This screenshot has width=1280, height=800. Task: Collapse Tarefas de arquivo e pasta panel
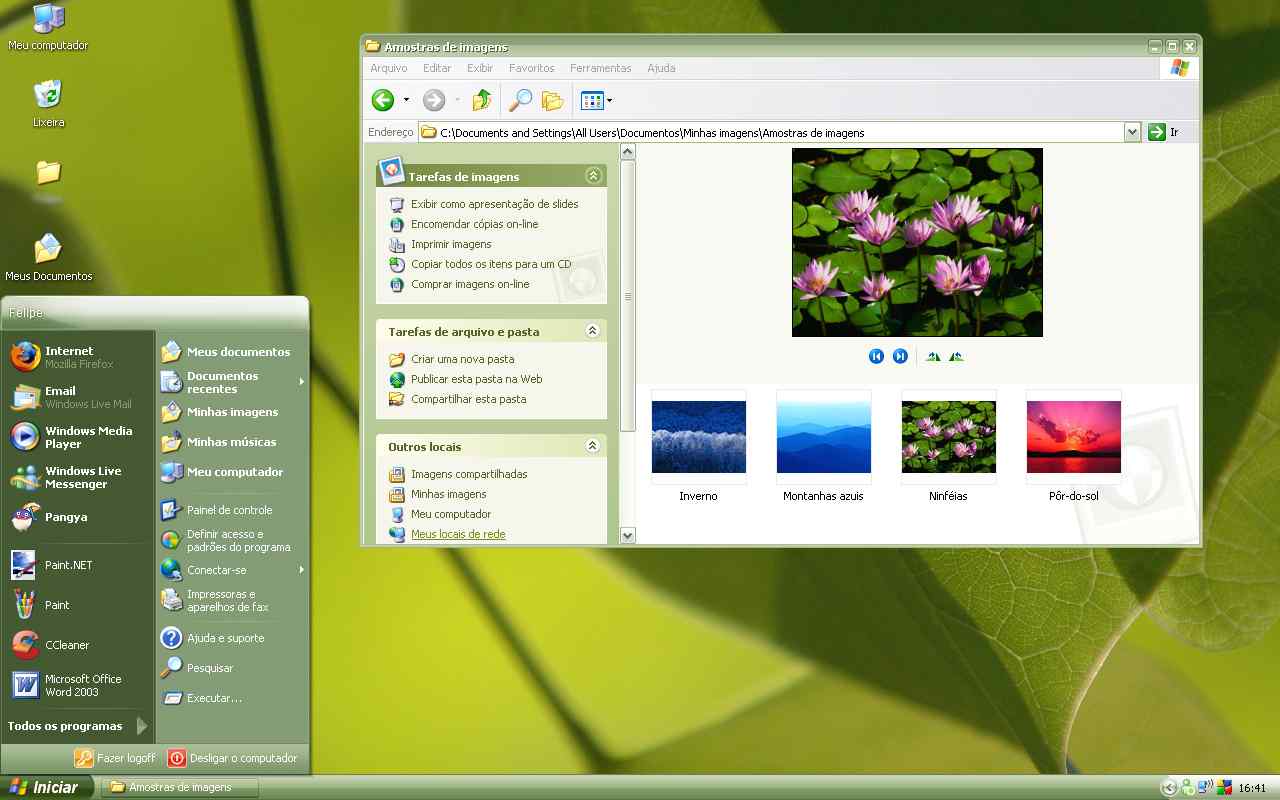(593, 331)
